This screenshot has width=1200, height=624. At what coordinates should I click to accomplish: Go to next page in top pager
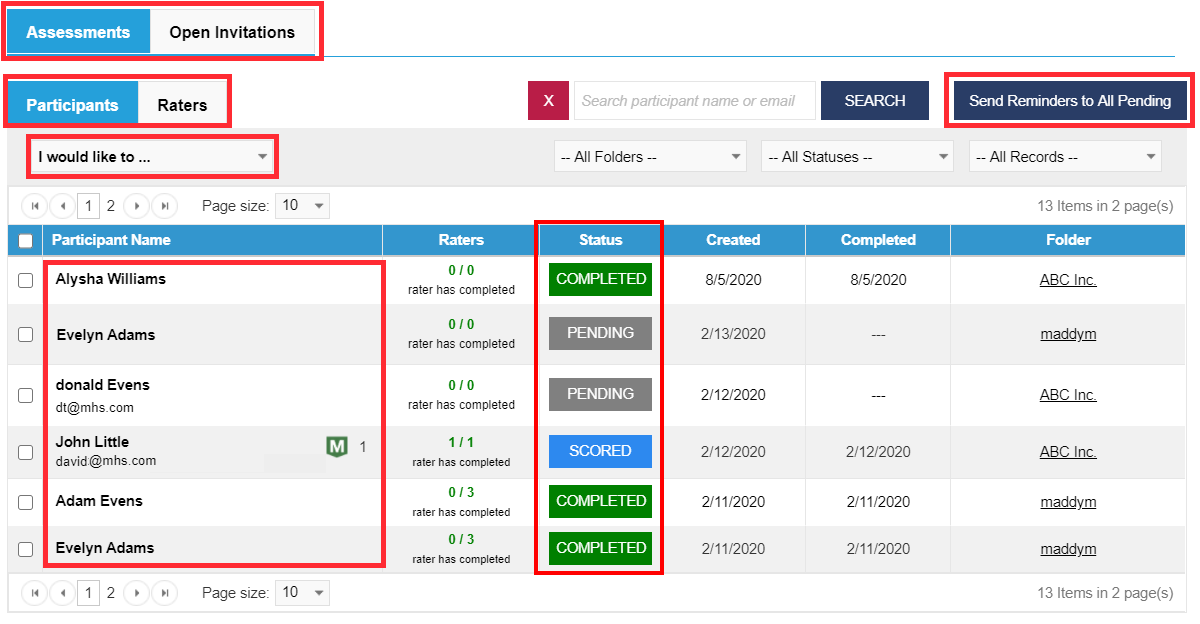(x=136, y=206)
